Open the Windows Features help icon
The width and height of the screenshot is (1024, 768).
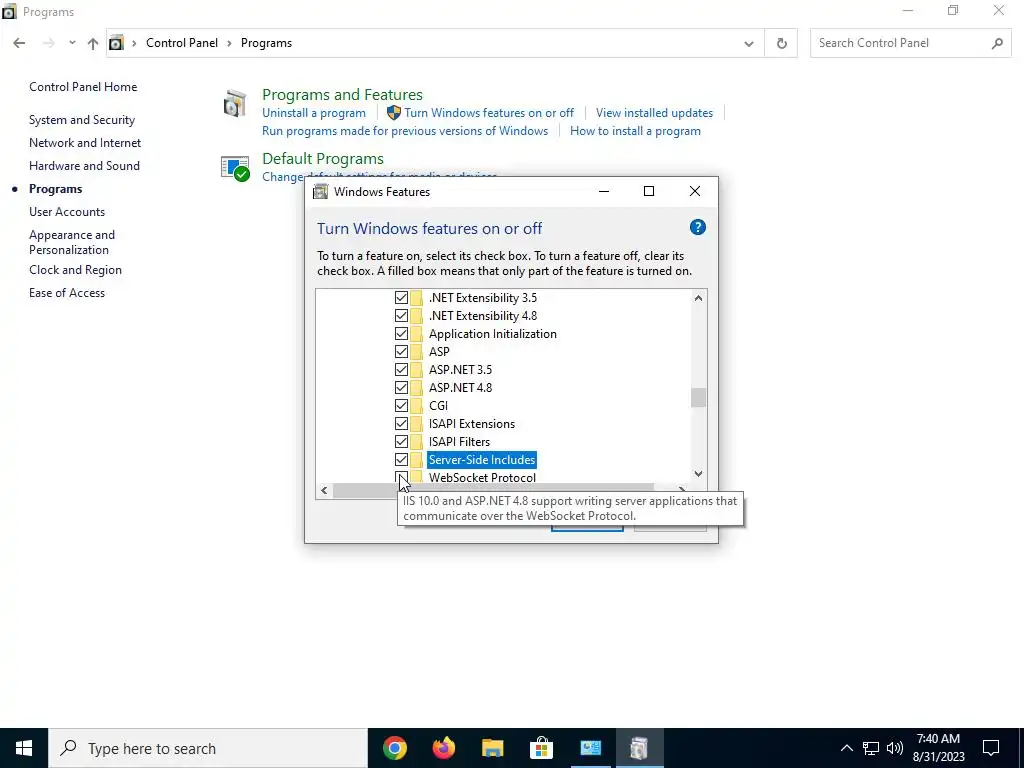tap(697, 227)
